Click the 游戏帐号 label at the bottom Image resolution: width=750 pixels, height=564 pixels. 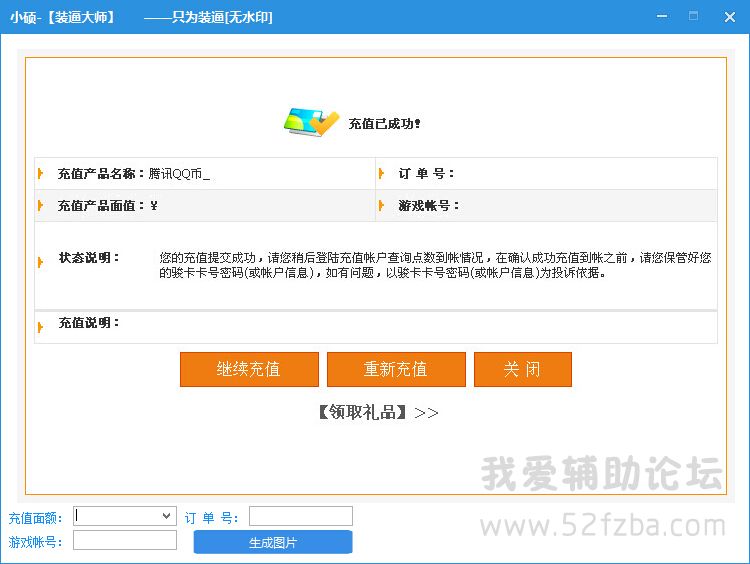click(x=35, y=542)
